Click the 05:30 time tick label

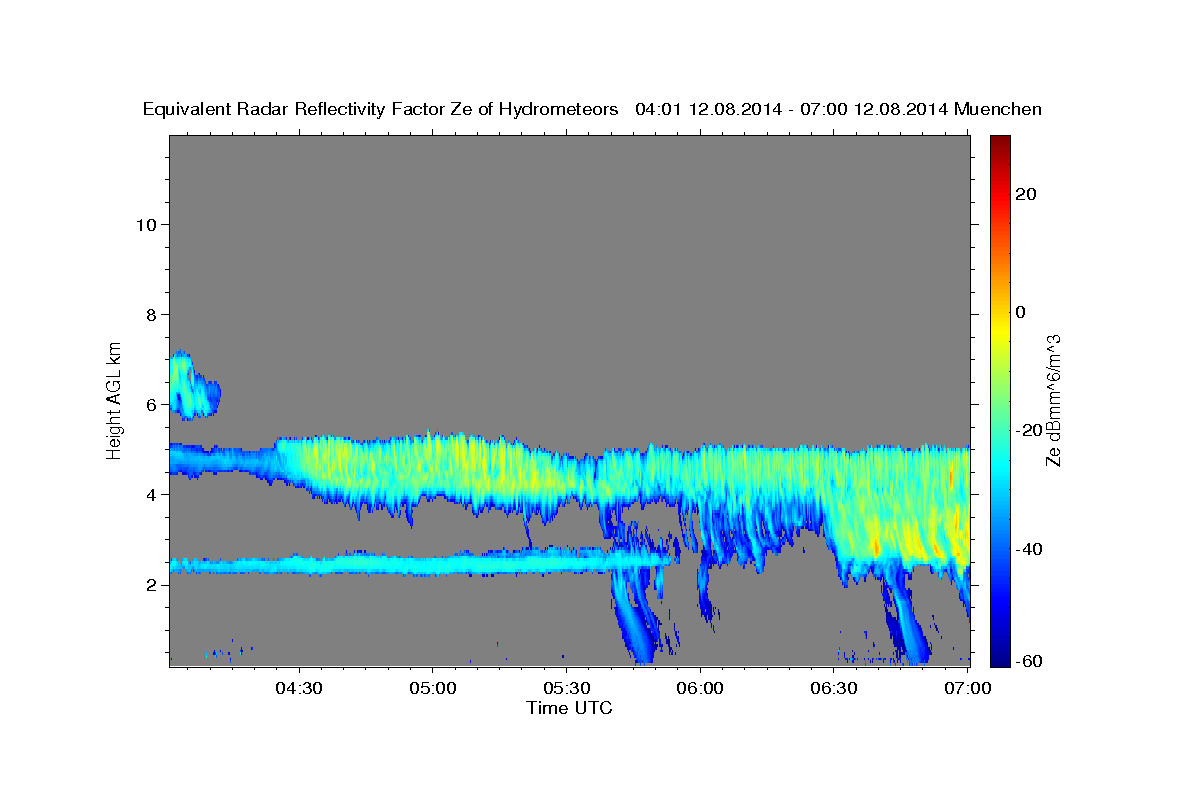point(566,688)
